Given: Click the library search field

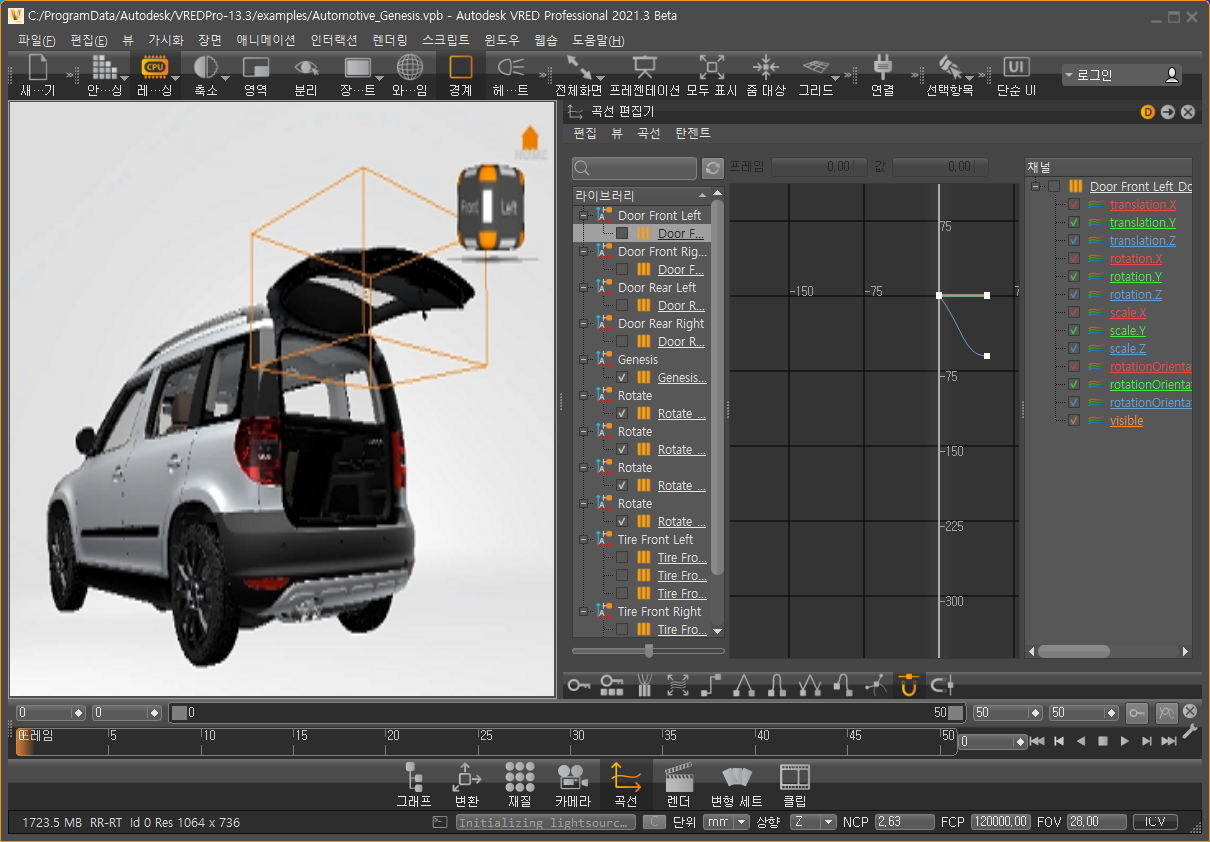Looking at the screenshot, I should 634,168.
